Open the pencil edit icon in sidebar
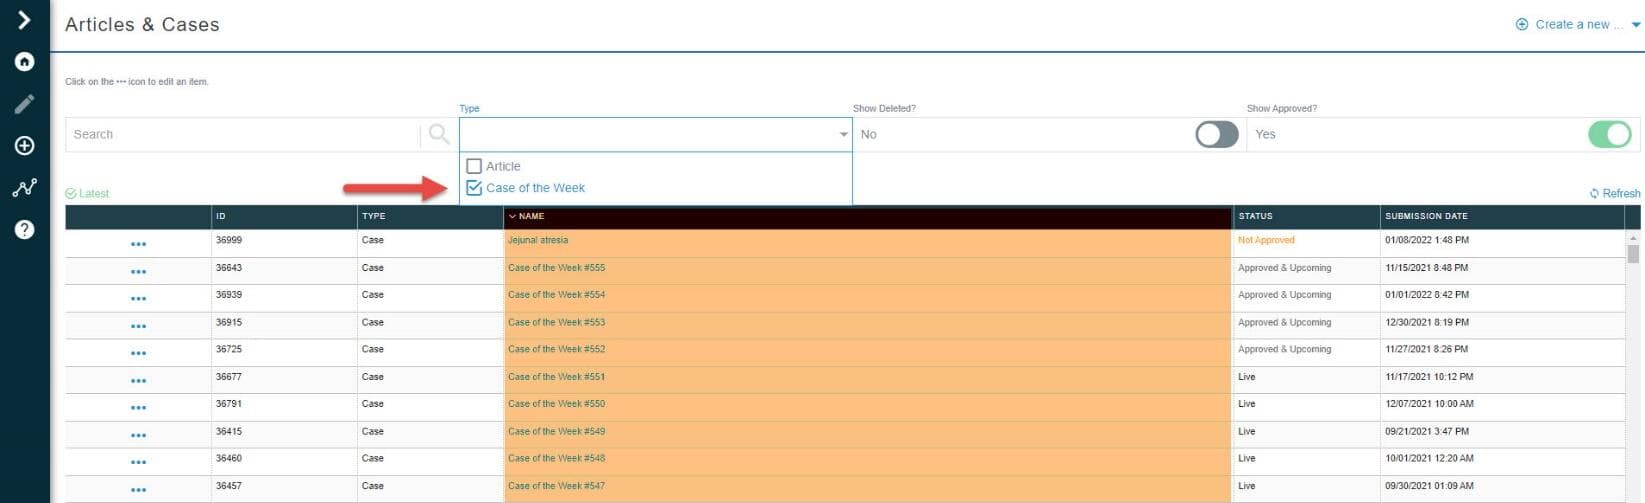This screenshot has width=1645, height=503. pos(24,104)
